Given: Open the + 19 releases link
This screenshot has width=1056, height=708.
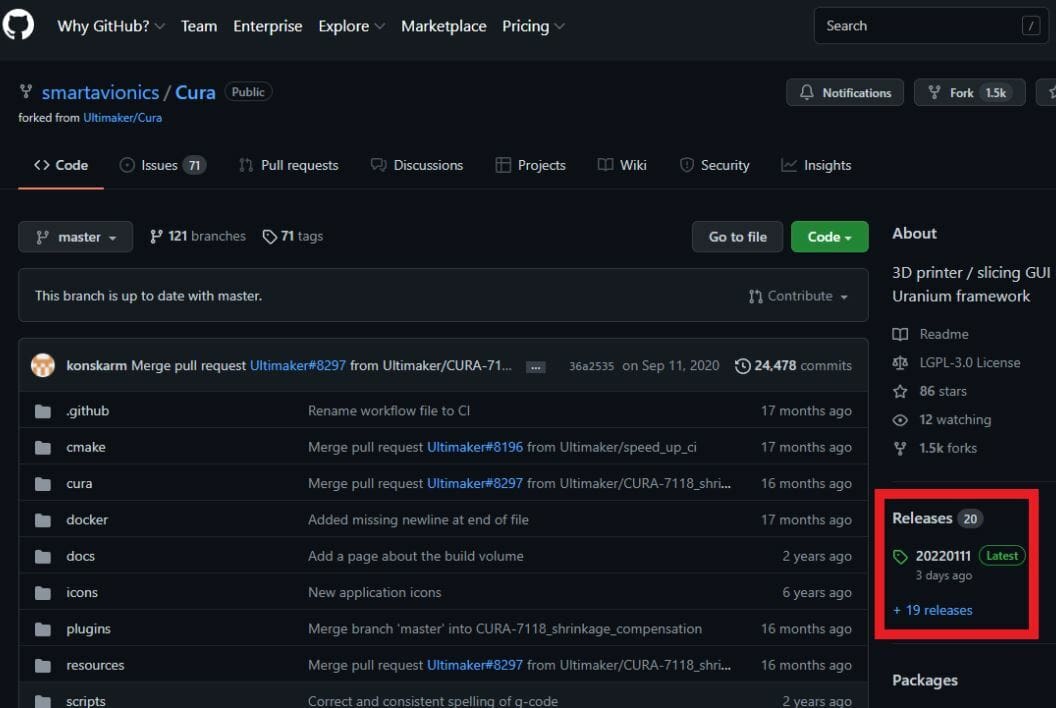Looking at the screenshot, I should pos(933,610).
